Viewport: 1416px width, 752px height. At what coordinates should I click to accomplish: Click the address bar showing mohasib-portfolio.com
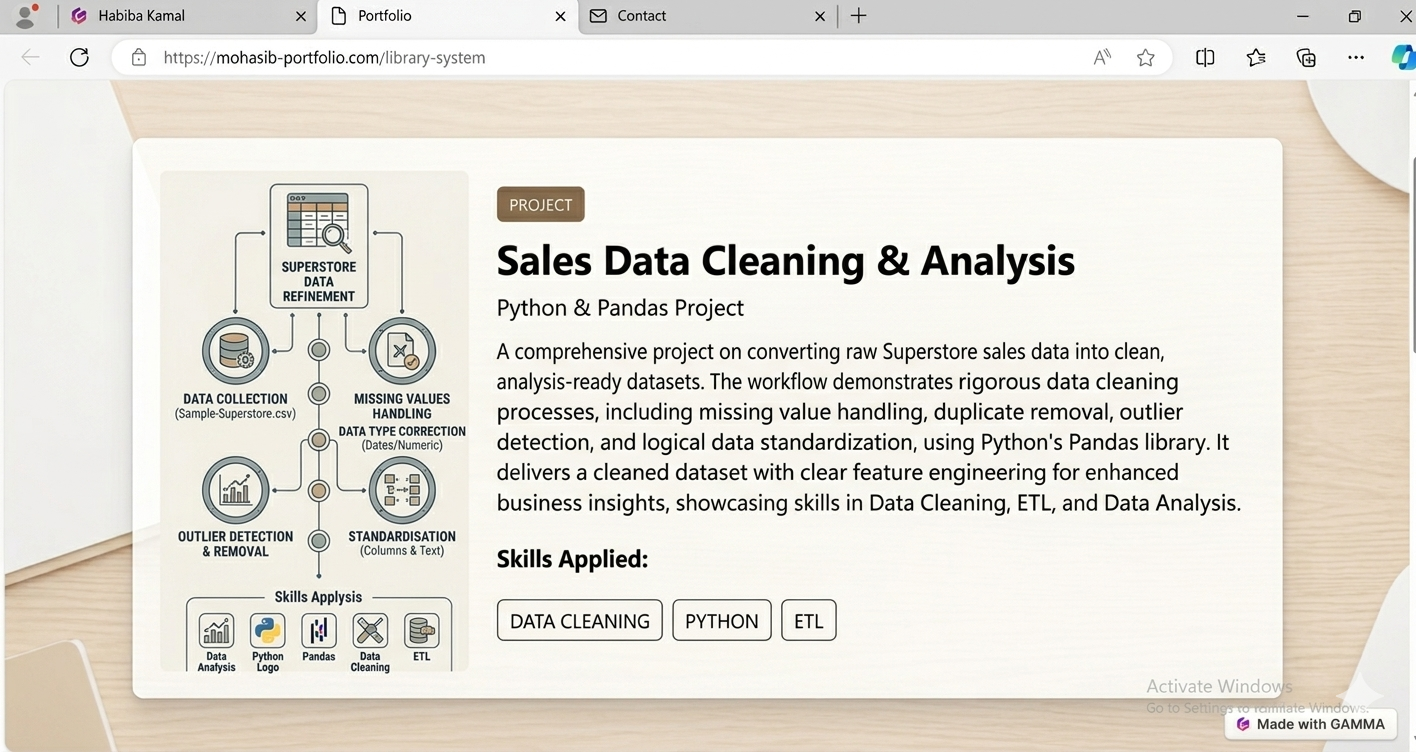tap(323, 57)
